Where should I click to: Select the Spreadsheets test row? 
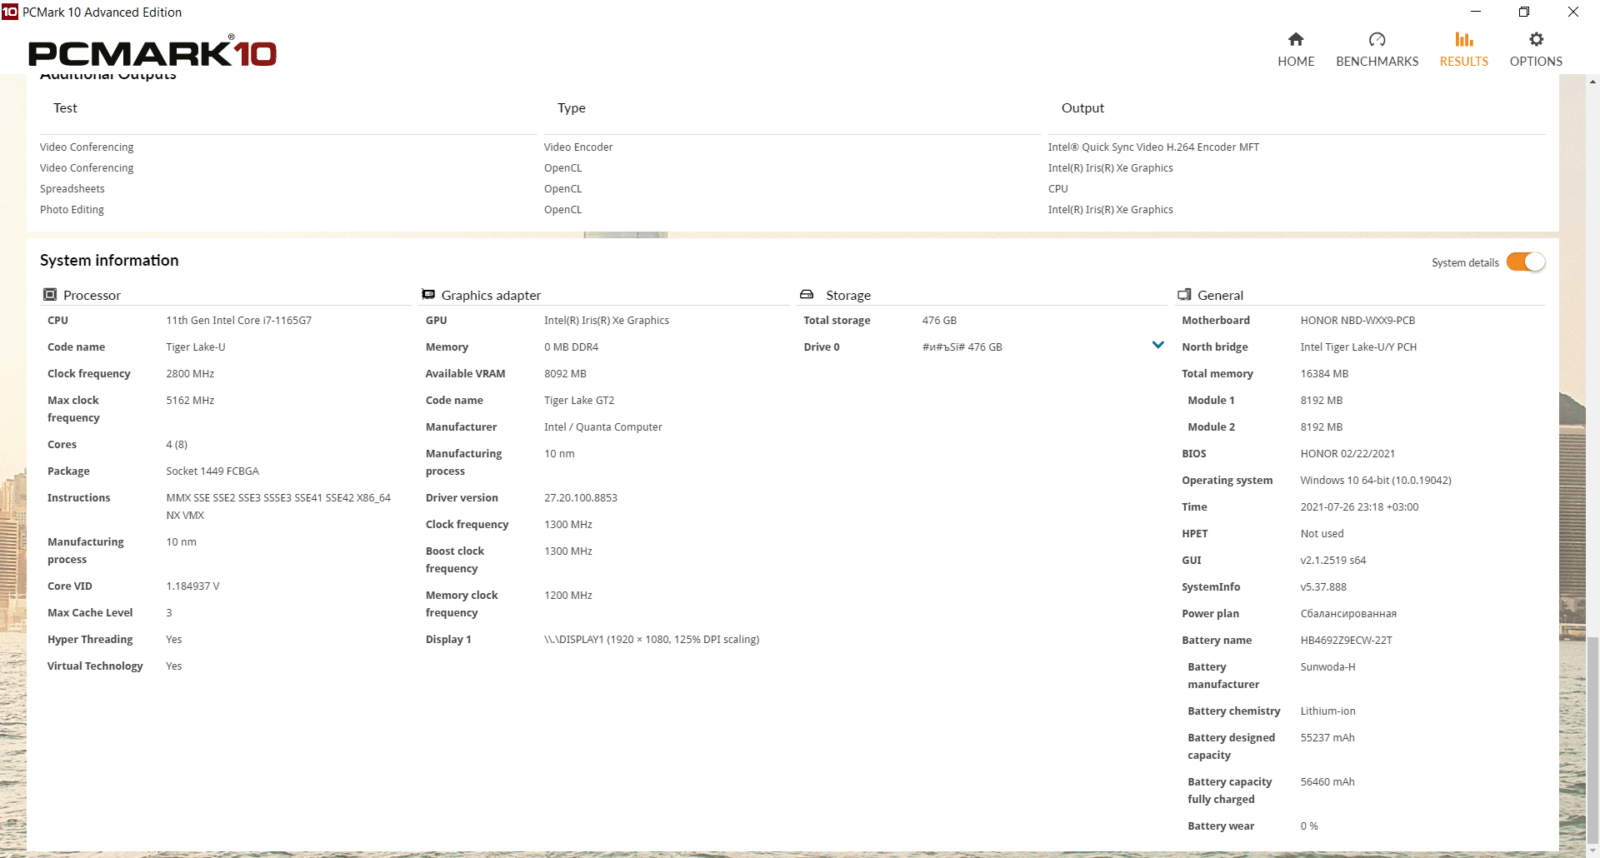coord(72,189)
